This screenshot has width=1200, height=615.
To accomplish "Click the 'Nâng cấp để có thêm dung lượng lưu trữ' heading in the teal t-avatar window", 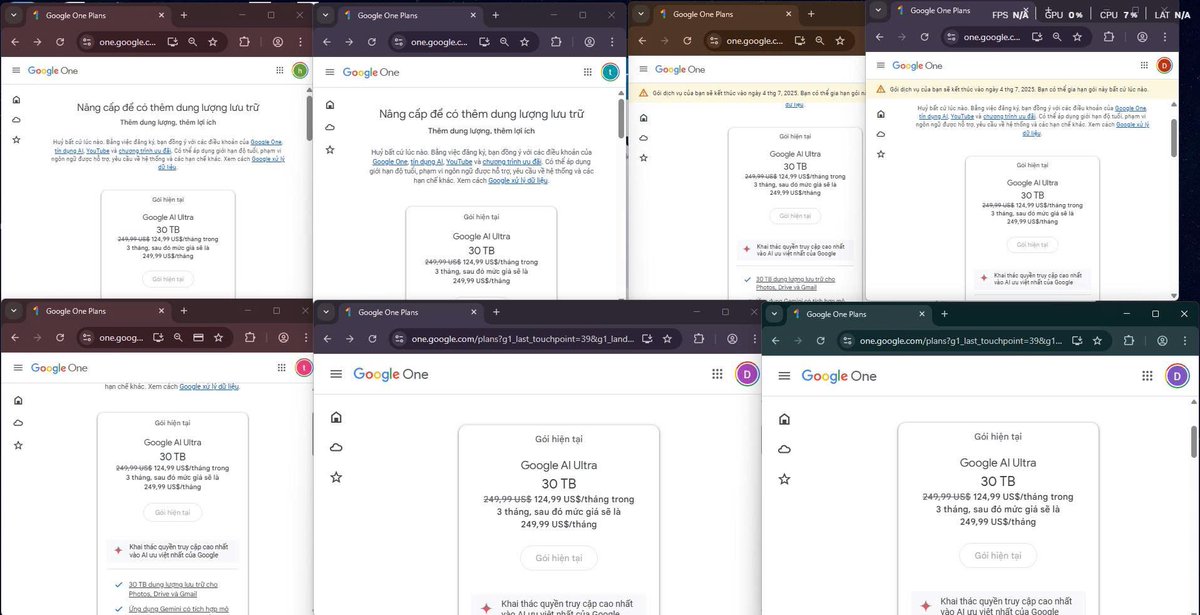I will pyautogui.click(x=481, y=114).
